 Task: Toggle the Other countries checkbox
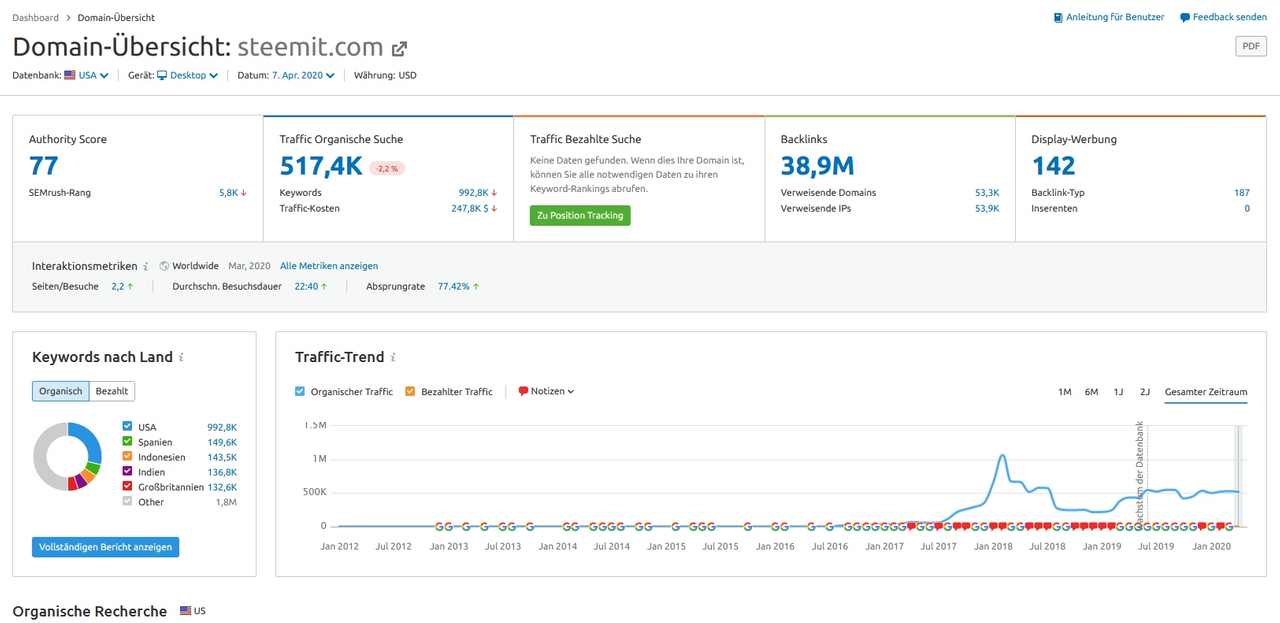point(127,502)
